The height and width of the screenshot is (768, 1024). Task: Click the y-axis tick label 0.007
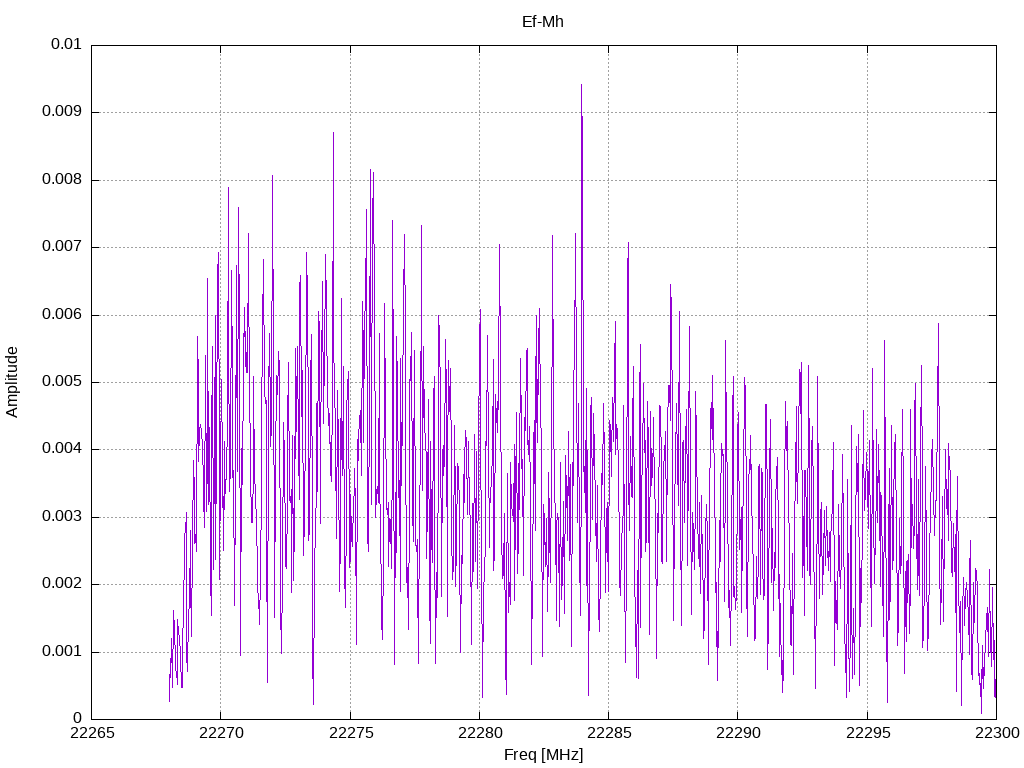[62, 247]
